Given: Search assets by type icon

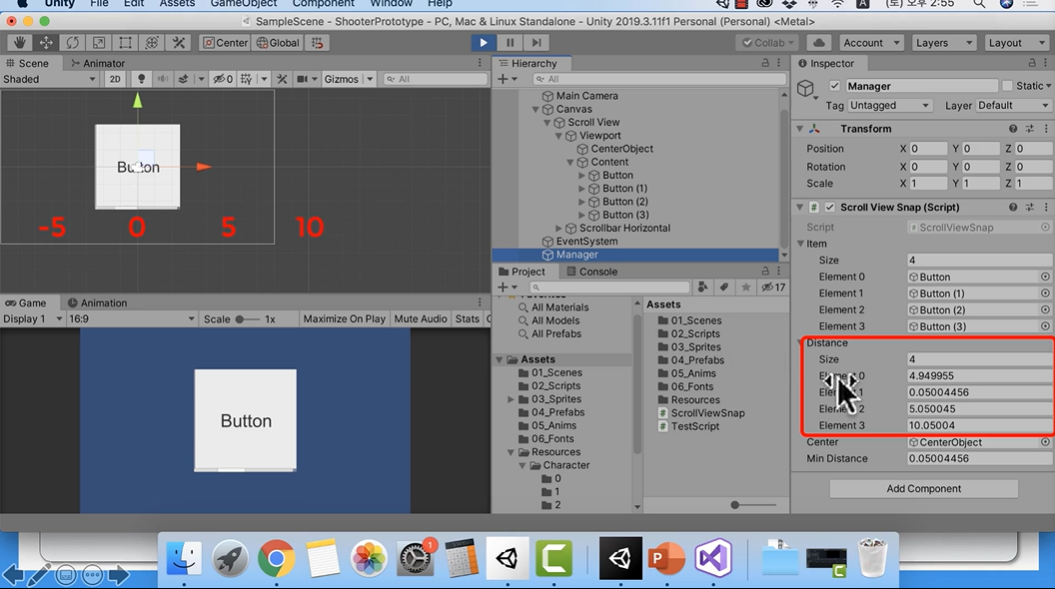Looking at the screenshot, I should click(702, 287).
